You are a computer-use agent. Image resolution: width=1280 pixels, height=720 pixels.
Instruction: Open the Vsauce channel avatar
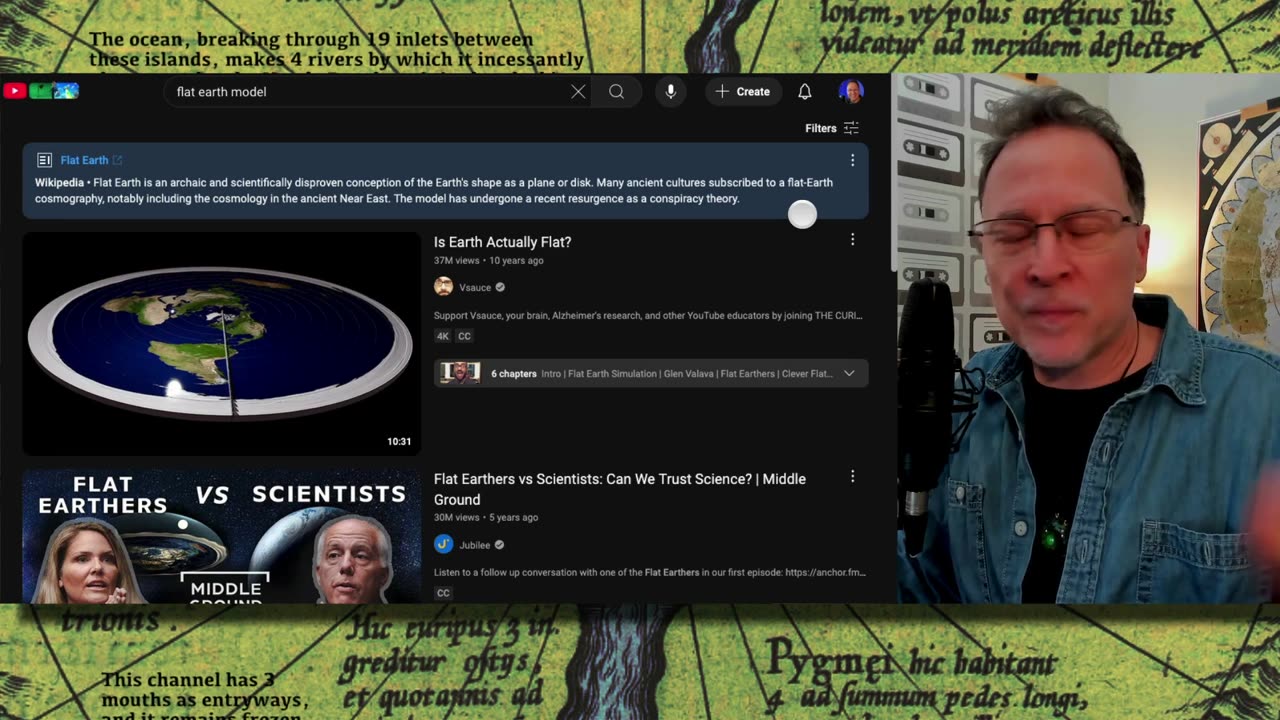click(x=443, y=287)
